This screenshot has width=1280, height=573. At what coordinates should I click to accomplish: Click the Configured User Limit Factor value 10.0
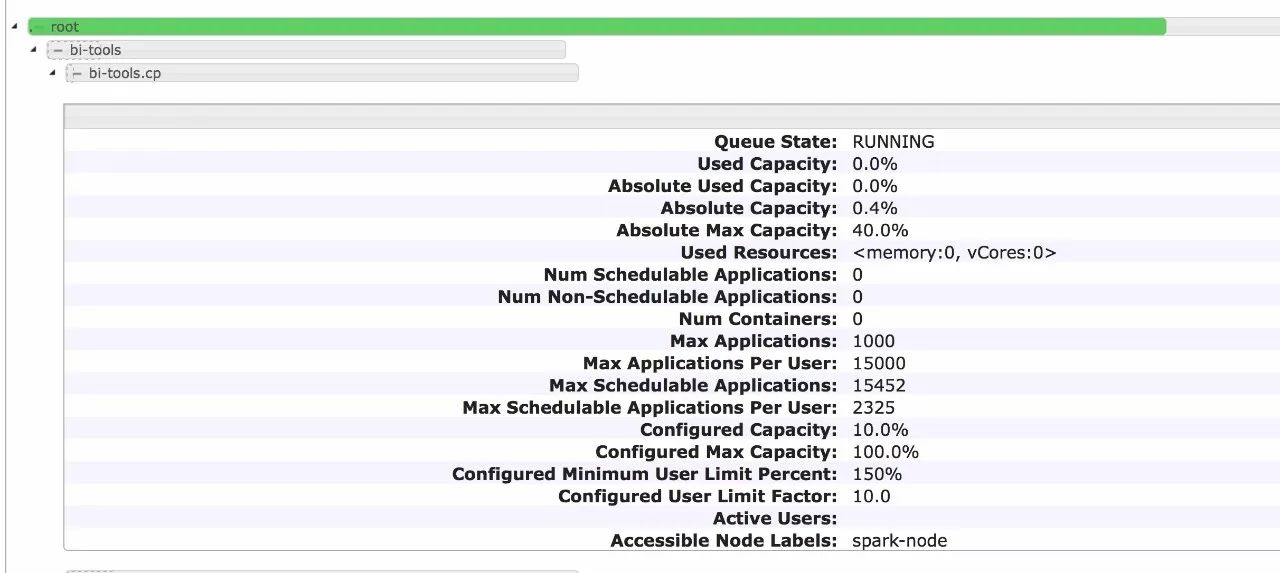click(x=871, y=496)
